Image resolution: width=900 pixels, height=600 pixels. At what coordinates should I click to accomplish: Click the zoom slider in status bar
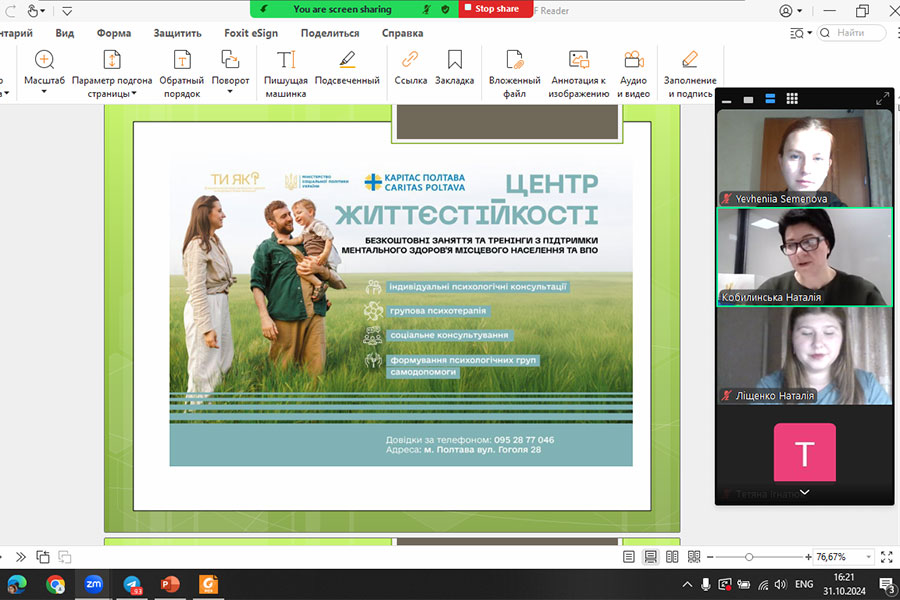(x=749, y=557)
